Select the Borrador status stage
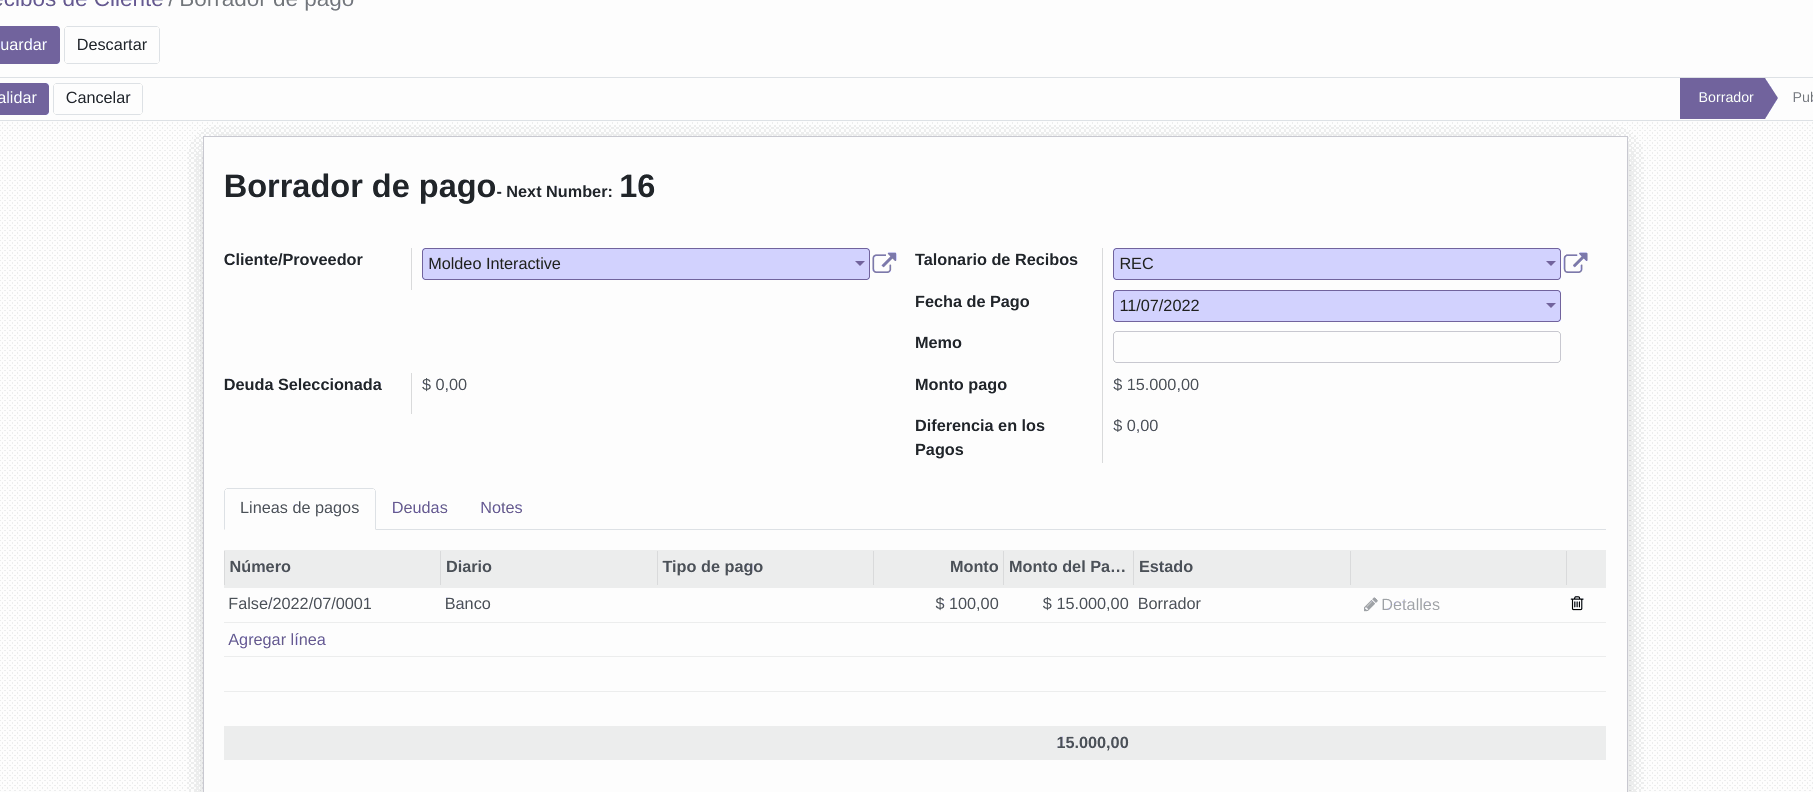1813x792 pixels. (x=1725, y=98)
